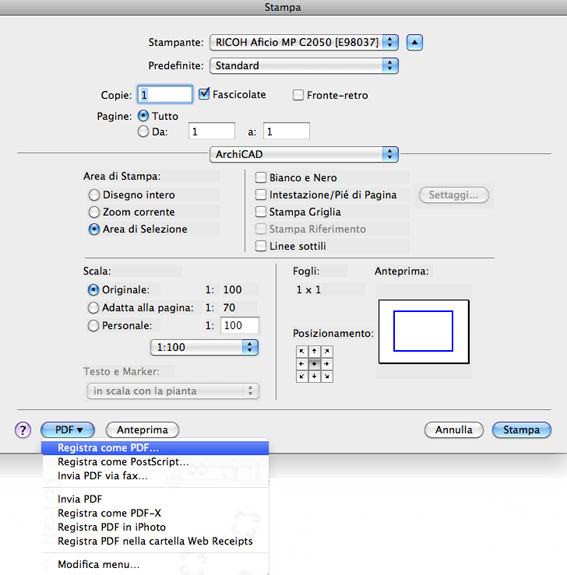
Task: Select left-middle positioning arrow
Action: 302,364
